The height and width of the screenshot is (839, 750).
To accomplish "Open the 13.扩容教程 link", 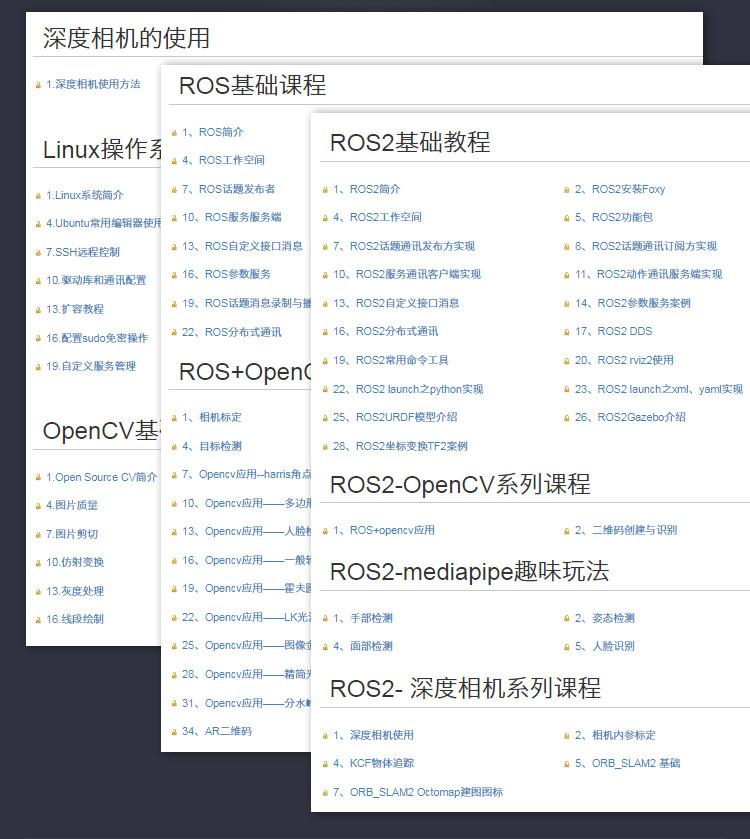I will click(75, 309).
